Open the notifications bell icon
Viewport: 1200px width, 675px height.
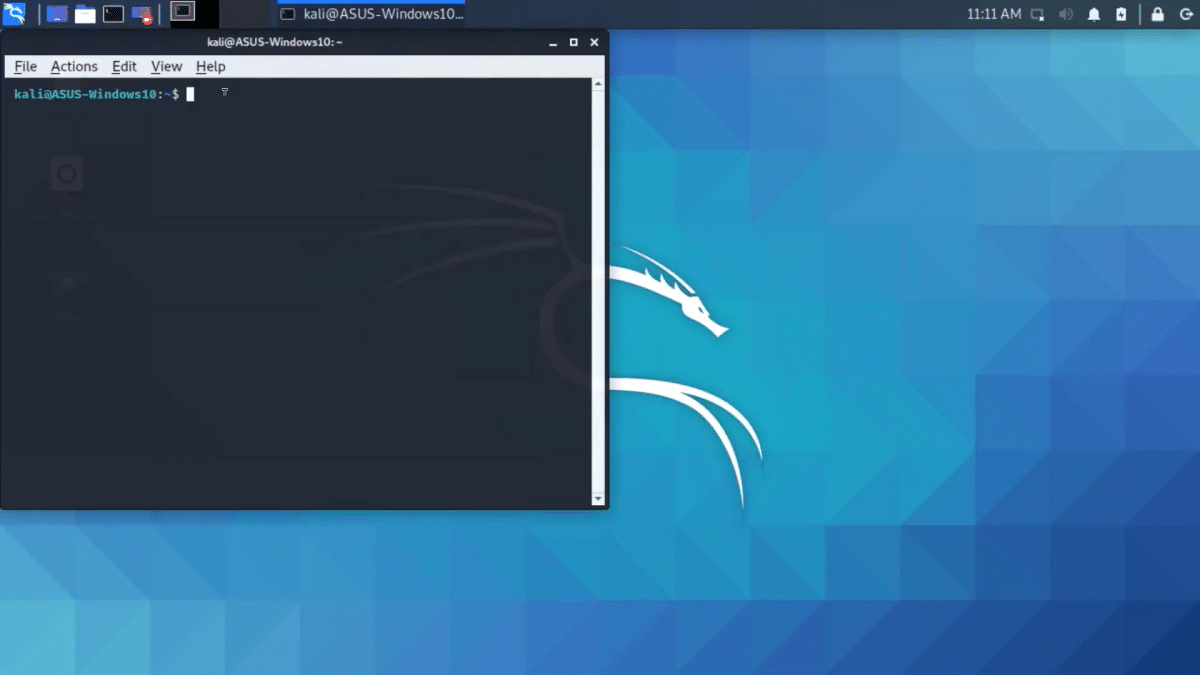(x=1094, y=14)
